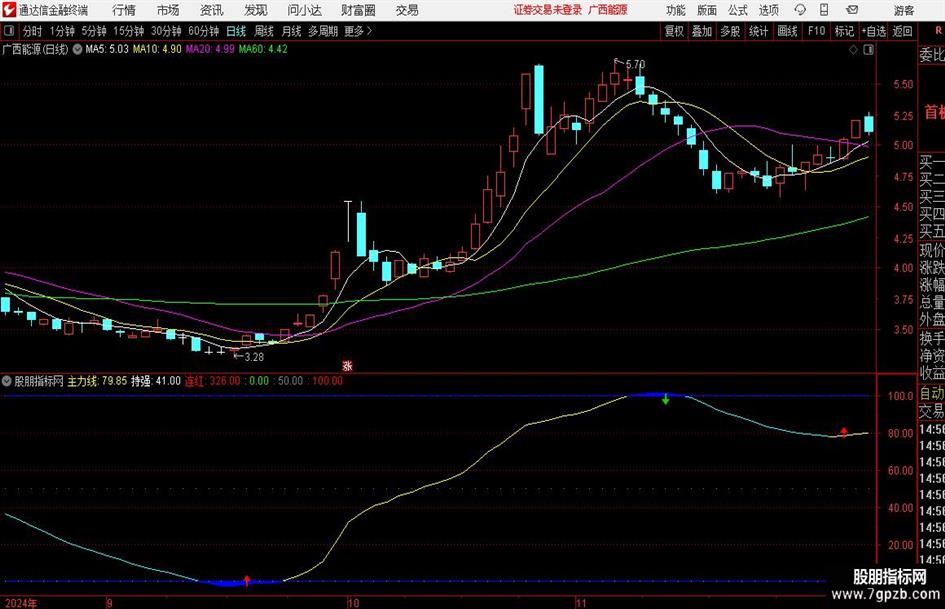
Task: Click the MA5: 5.03 label
Action: [x=107, y=49]
